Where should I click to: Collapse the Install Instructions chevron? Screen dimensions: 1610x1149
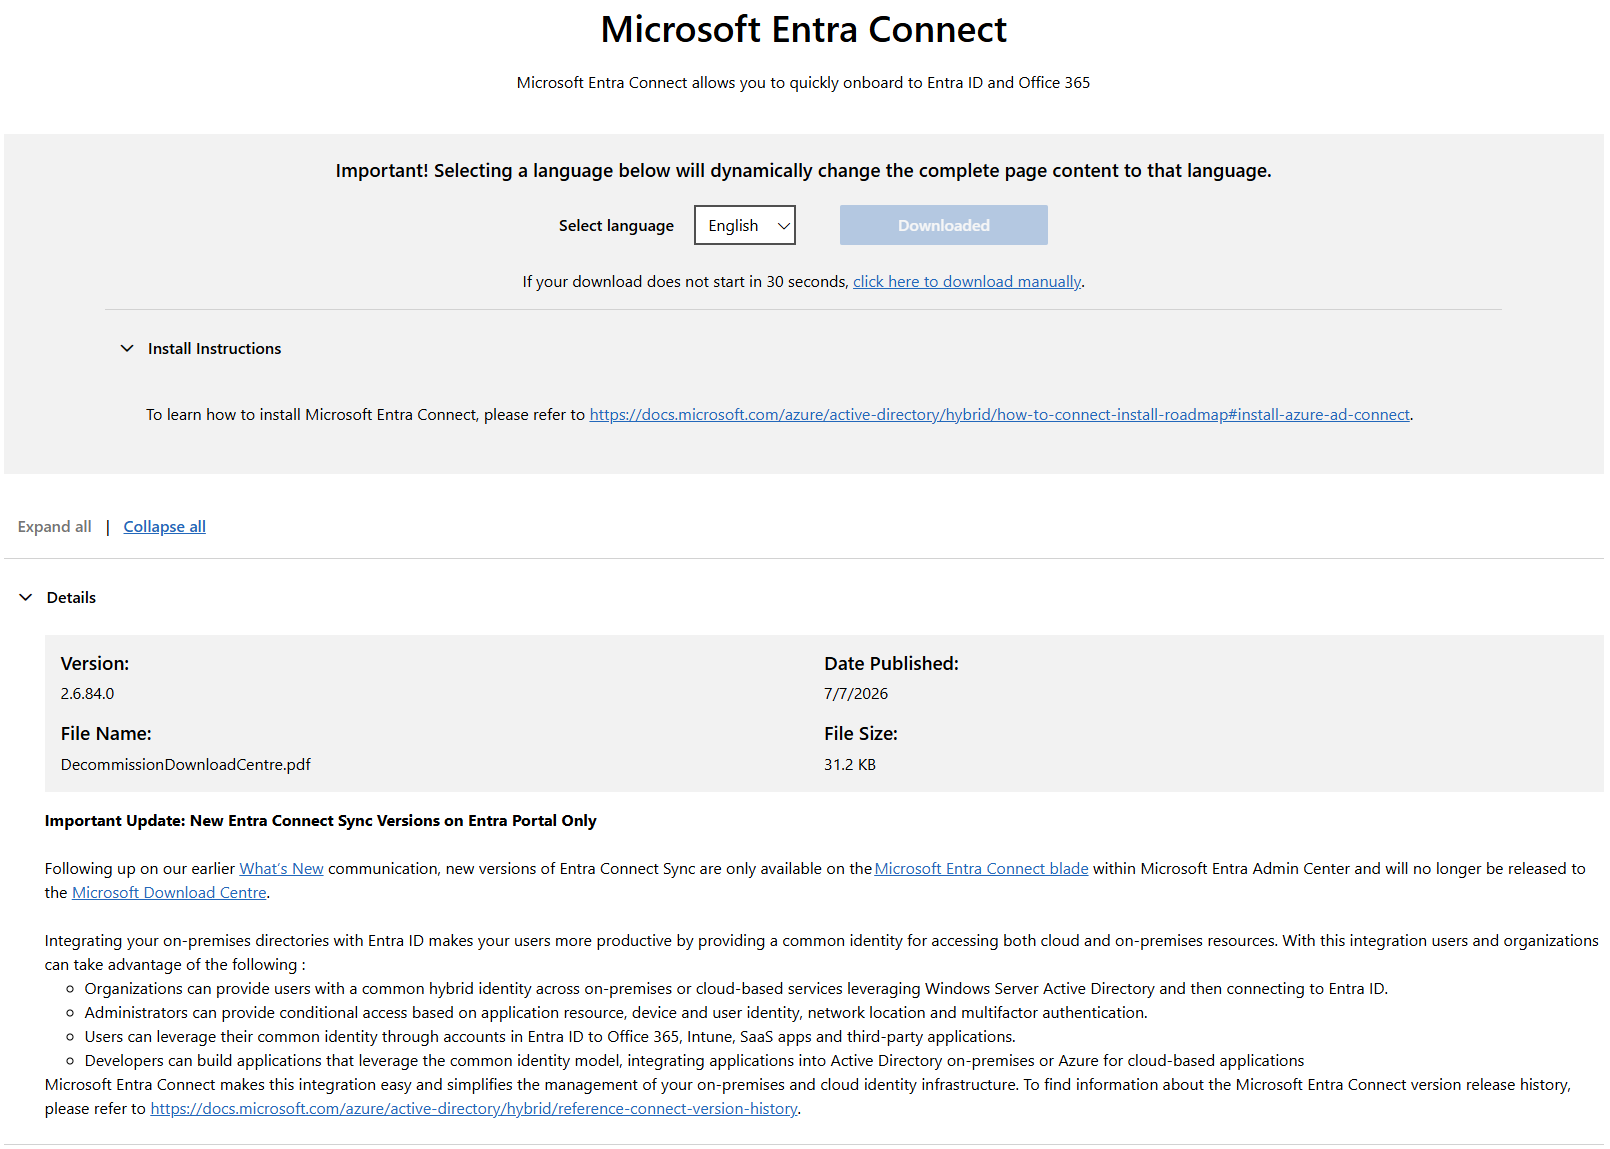(127, 348)
